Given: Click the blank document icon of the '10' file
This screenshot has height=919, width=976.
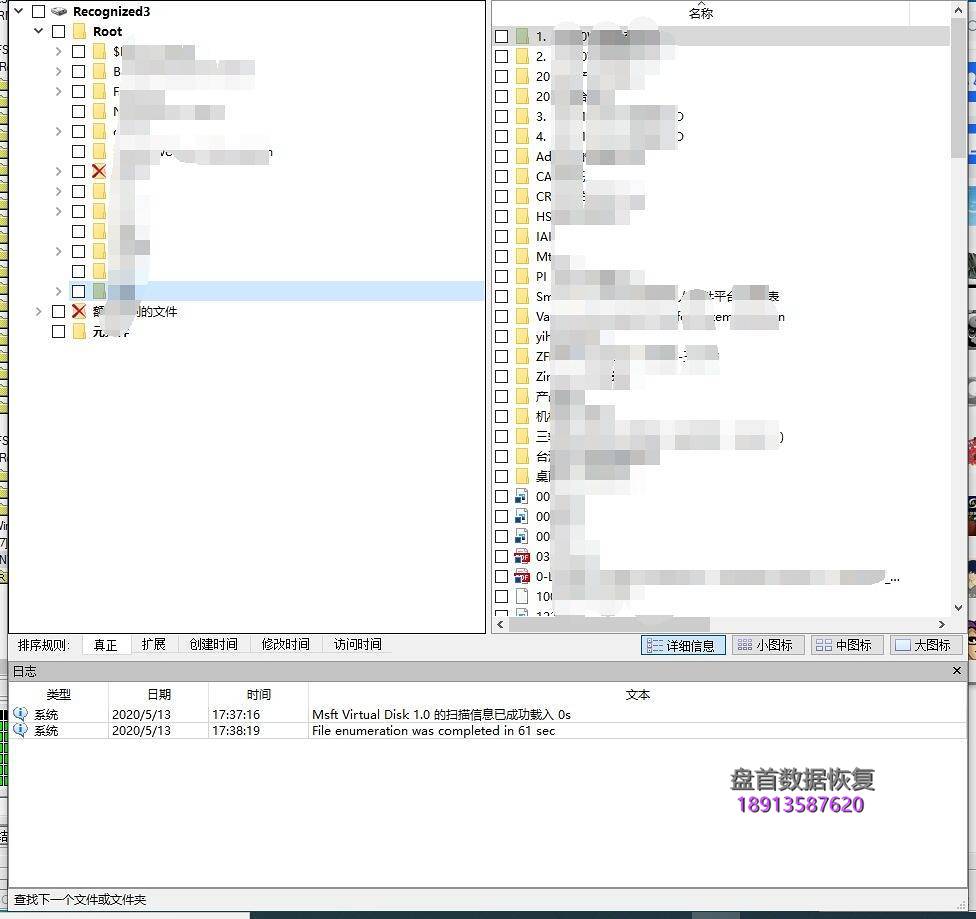Looking at the screenshot, I should coord(522,596).
